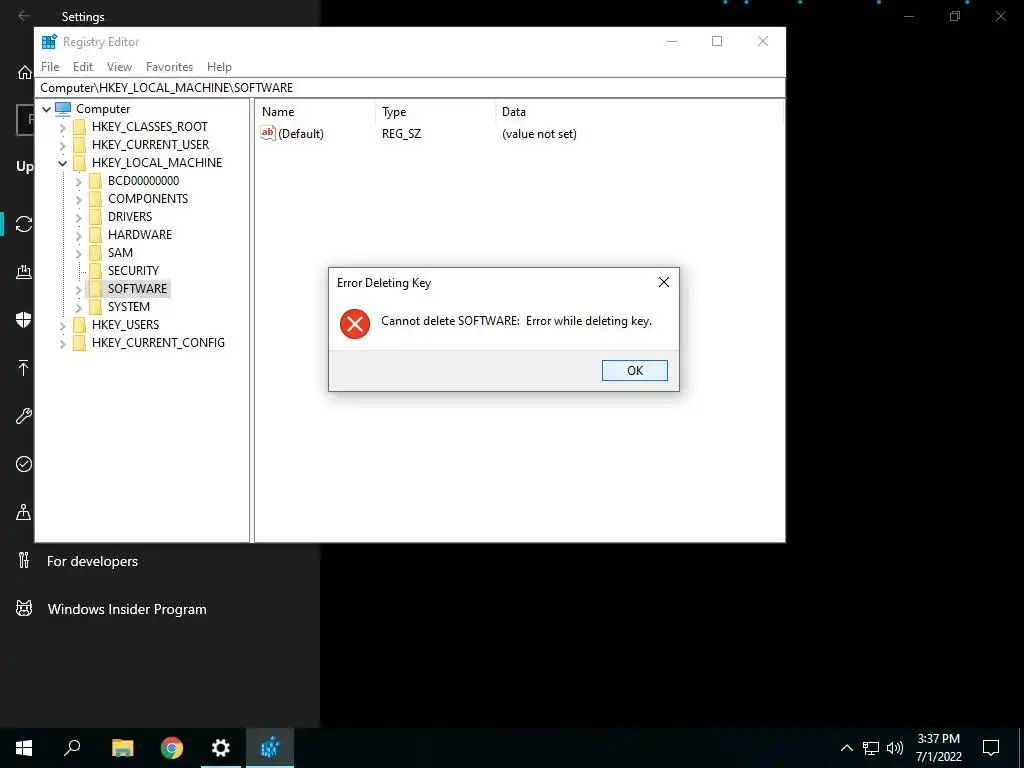Image resolution: width=1024 pixels, height=768 pixels.
Task: Select HKEY_CURRENT_USER folder icon
Action: (80, 144)
